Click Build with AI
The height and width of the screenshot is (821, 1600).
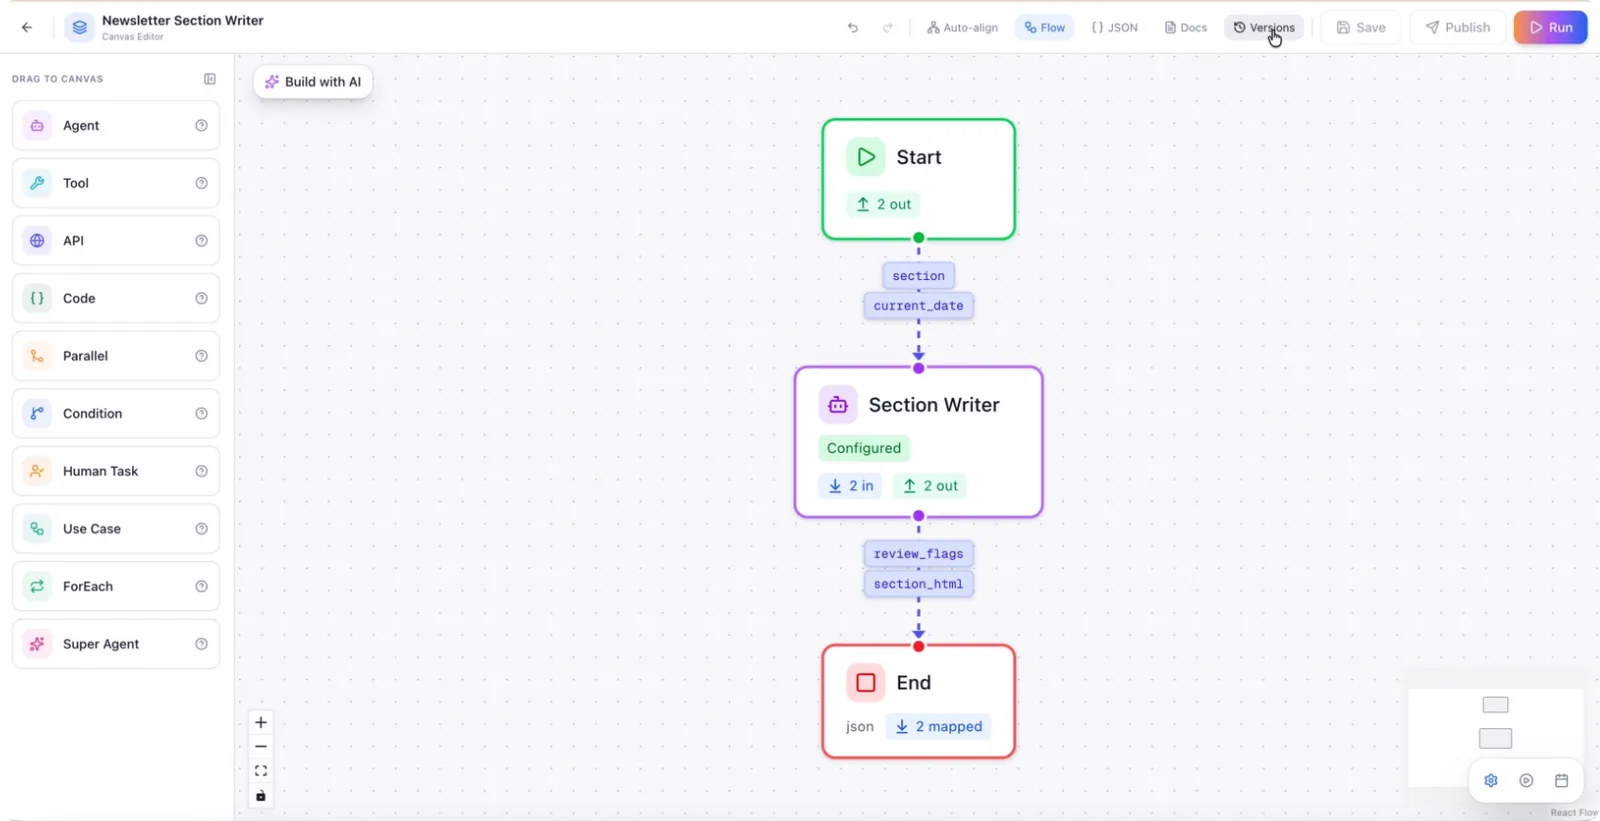[x=313, y=82]
